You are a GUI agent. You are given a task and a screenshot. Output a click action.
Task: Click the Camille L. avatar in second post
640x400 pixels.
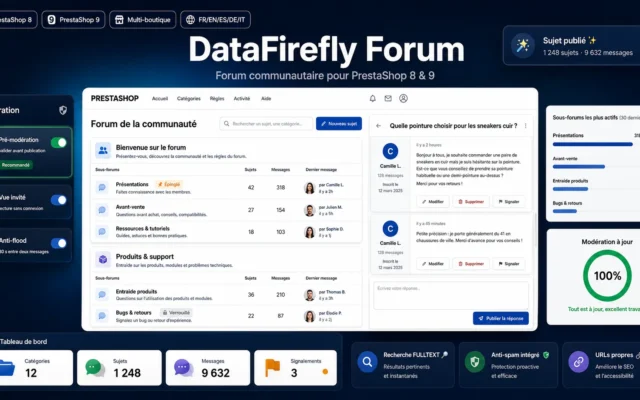390,229
